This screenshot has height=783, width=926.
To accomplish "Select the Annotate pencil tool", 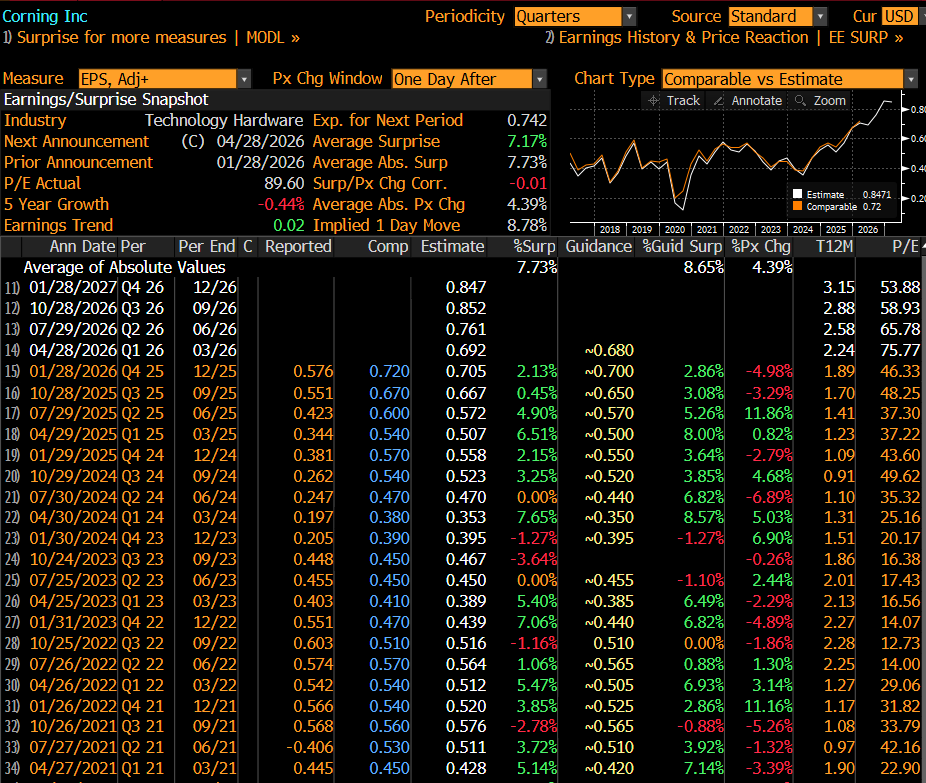I will pos(748,100).
